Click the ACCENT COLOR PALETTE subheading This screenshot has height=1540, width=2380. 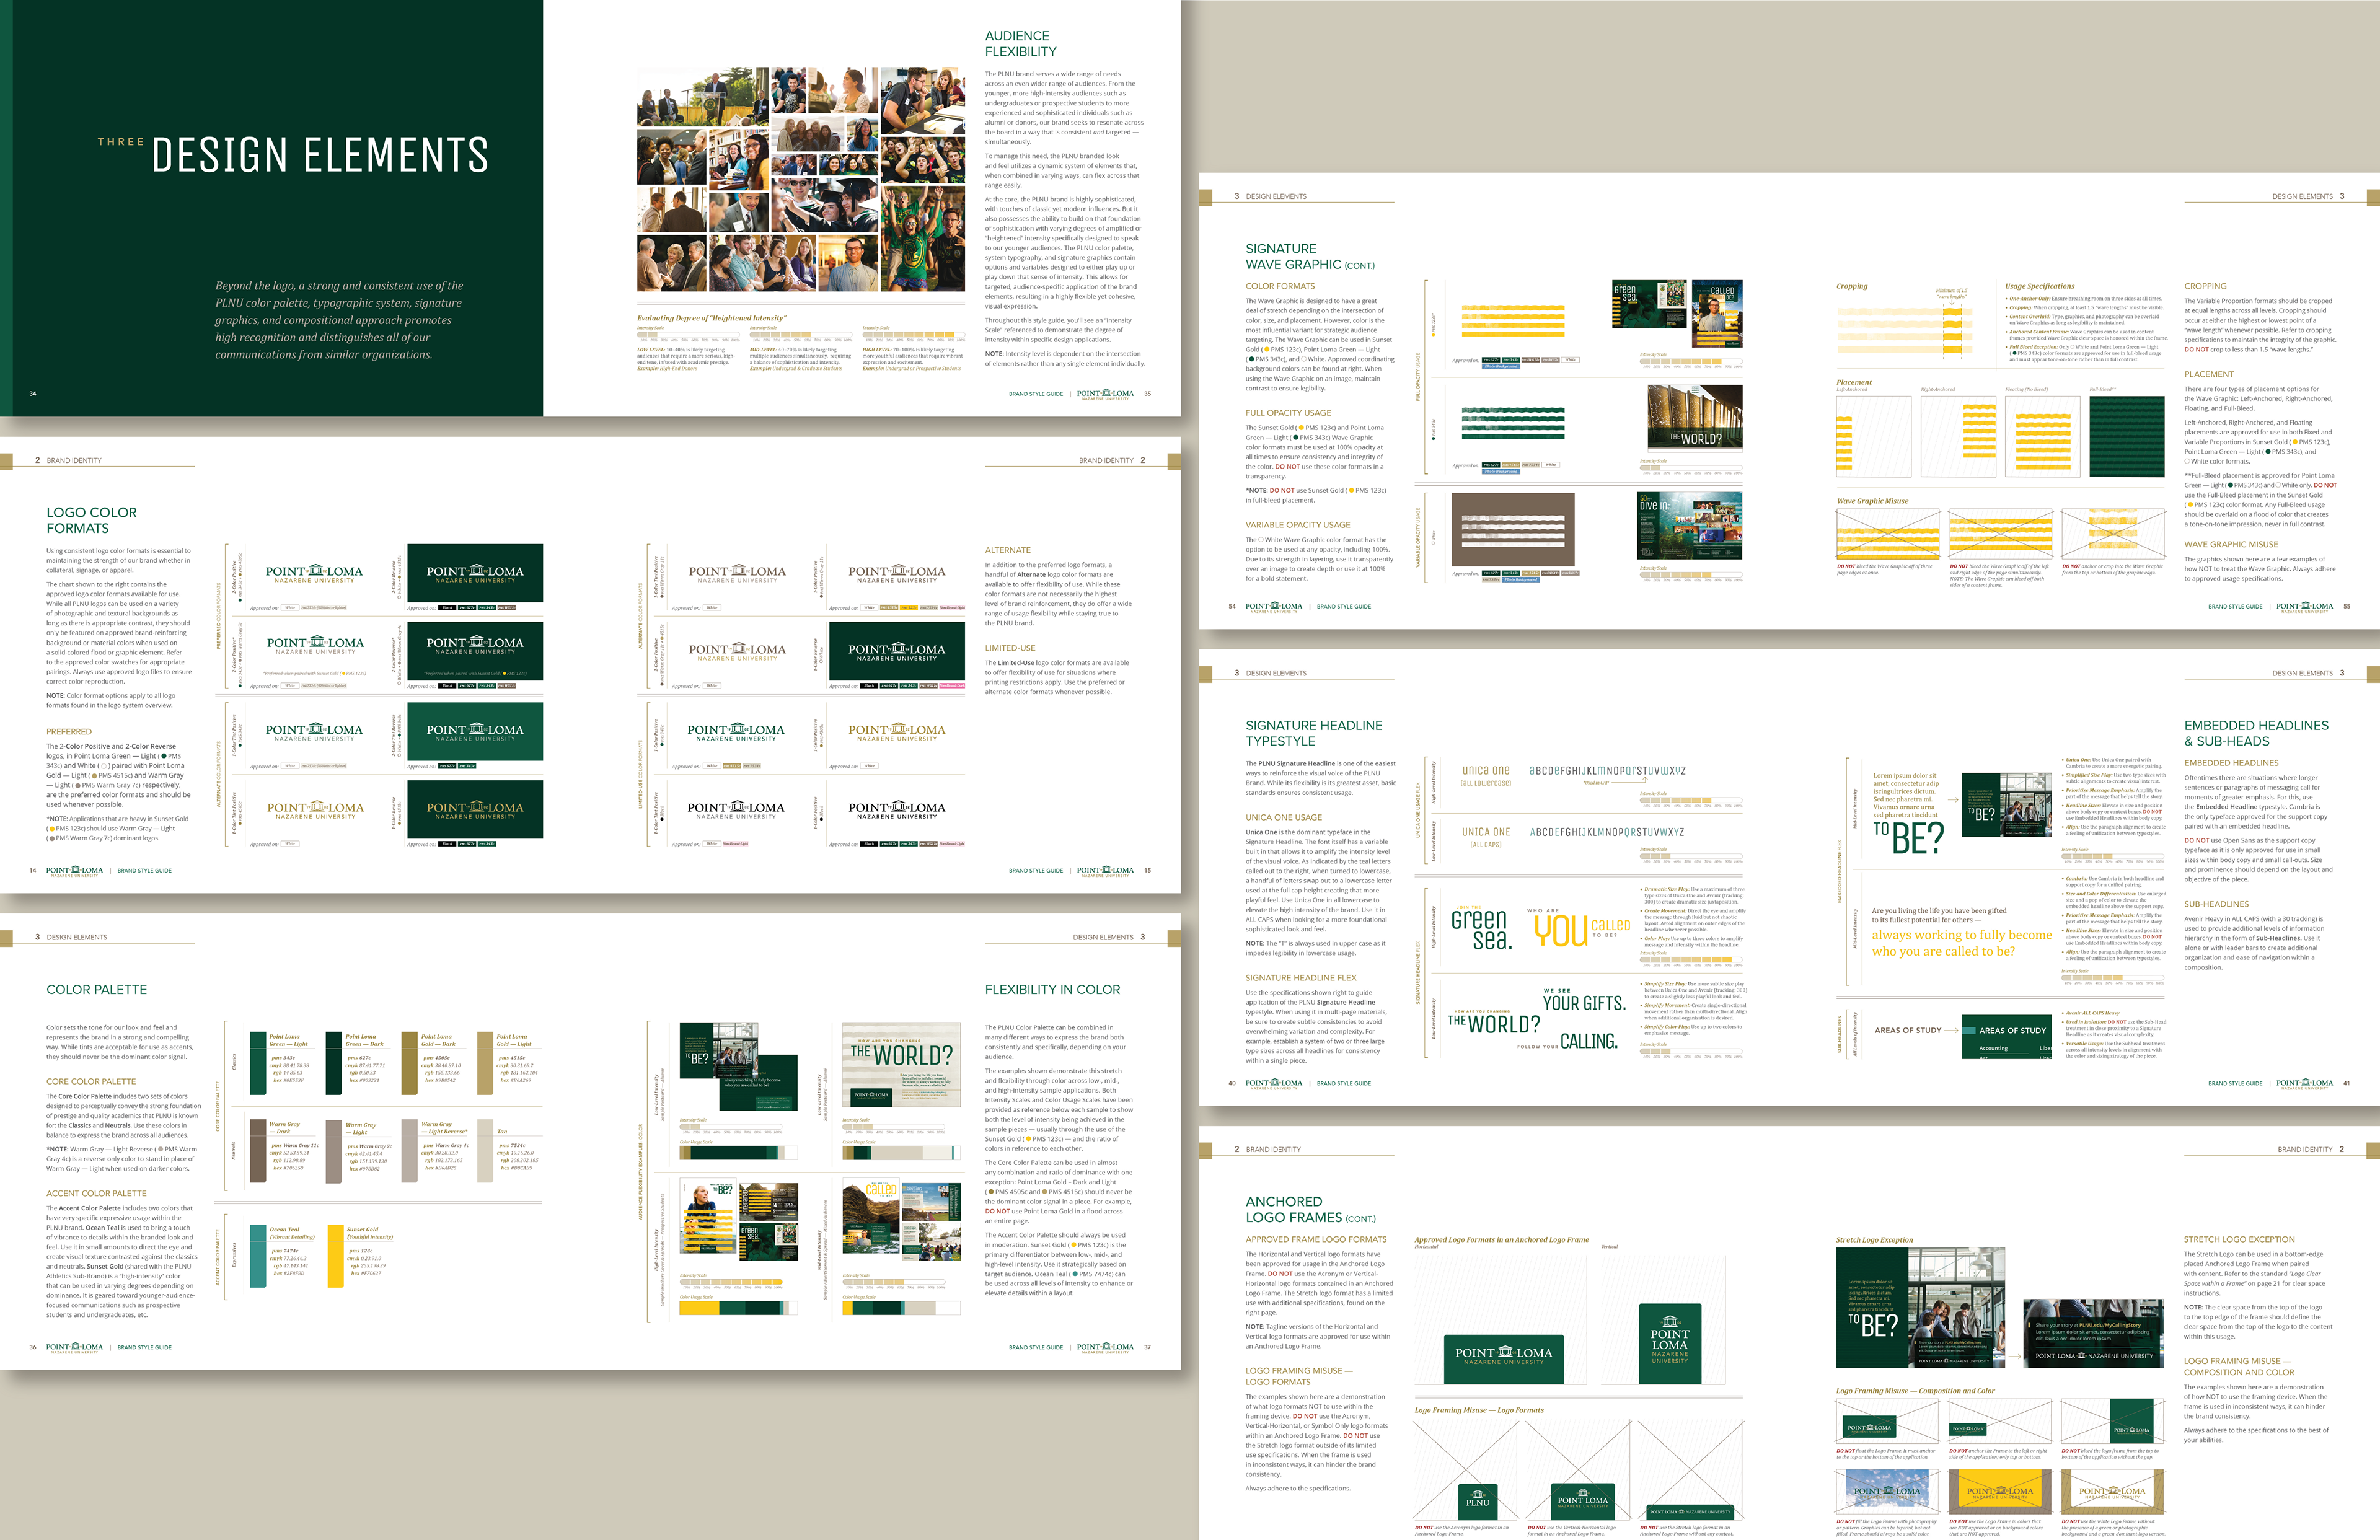pos(96,1193)
